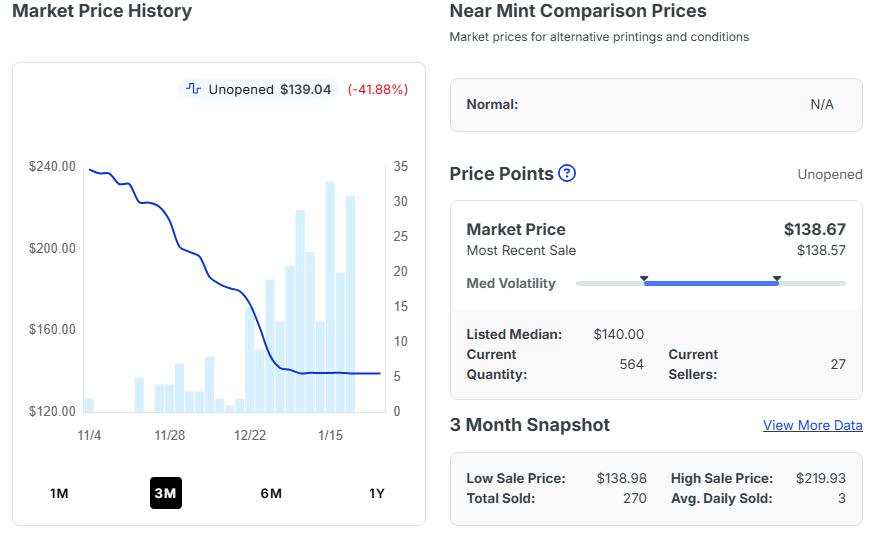The image size is (880, 535).
Task: Select the 3M time range
Action: click(165, 493)
